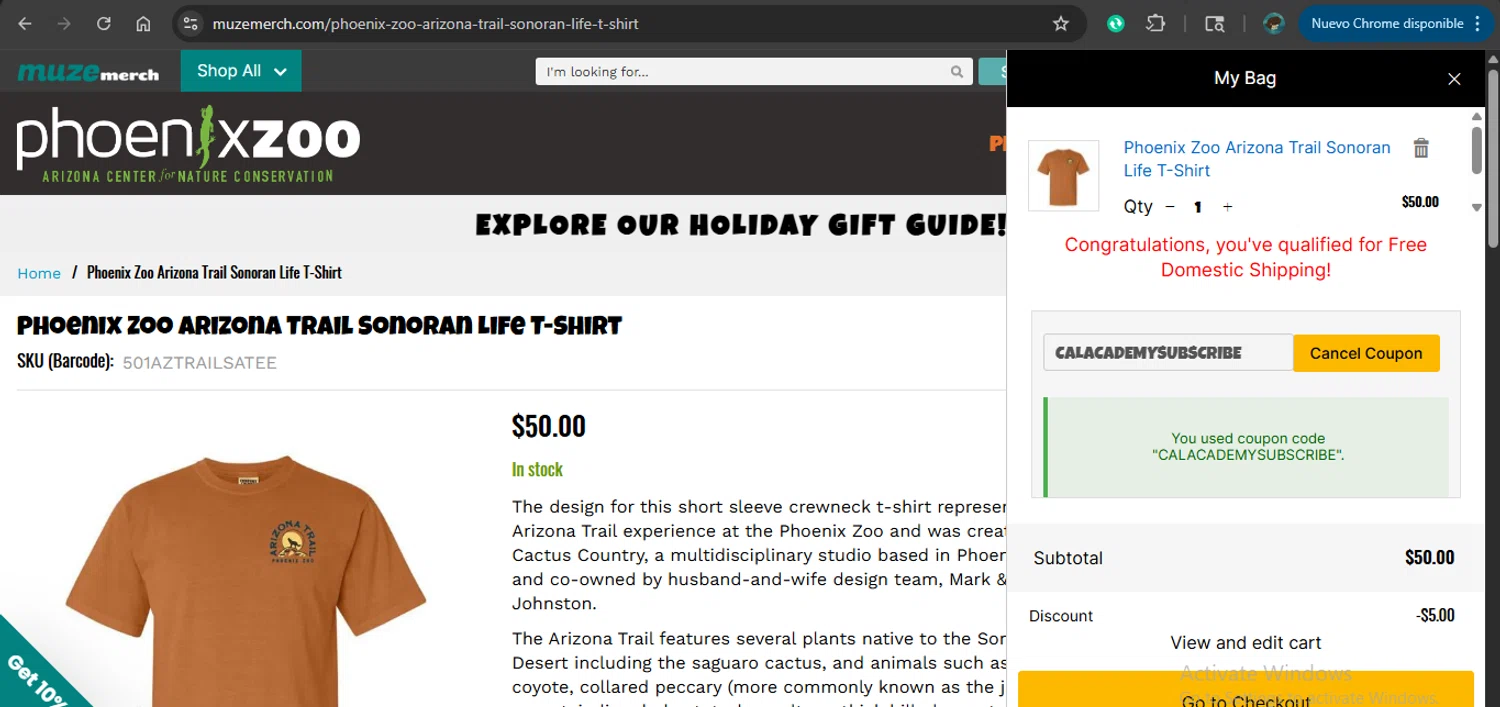Viewport: 1500px width, 707px height.
Task: Click the coupon code input field
Action: tap(1168, 353)
